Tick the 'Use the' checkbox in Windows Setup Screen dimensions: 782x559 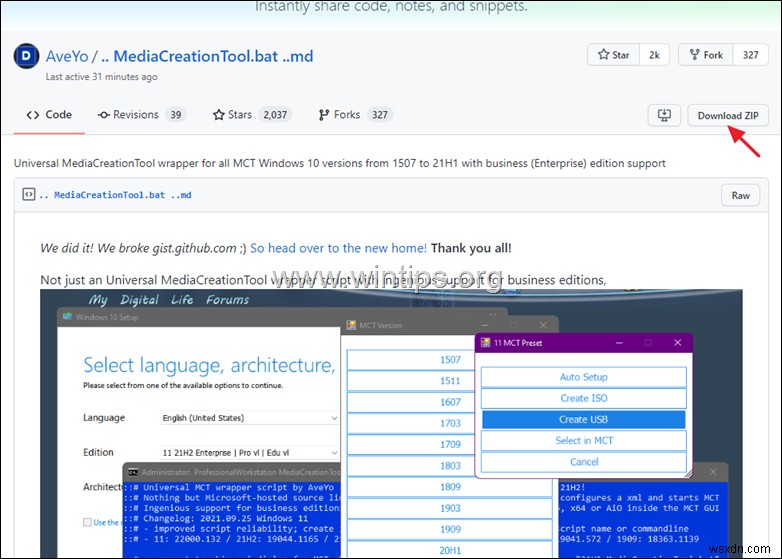click(x=86, y=522)
